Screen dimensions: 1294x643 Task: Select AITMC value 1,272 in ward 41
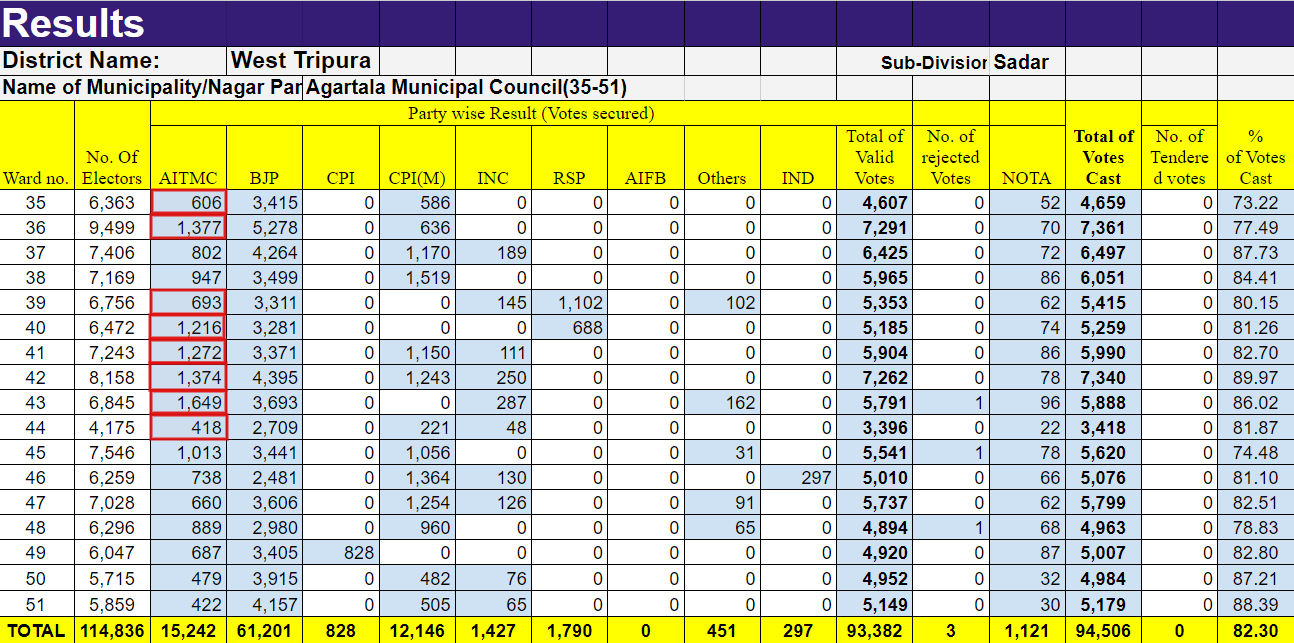188,353
